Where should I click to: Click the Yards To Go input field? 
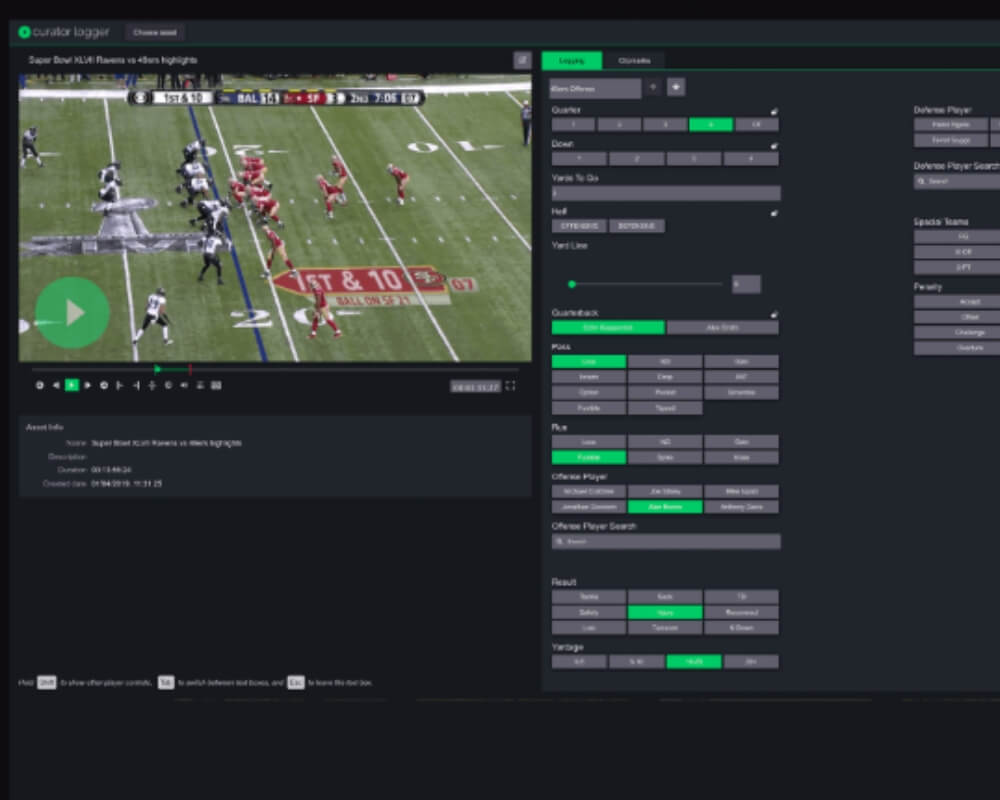666,193
